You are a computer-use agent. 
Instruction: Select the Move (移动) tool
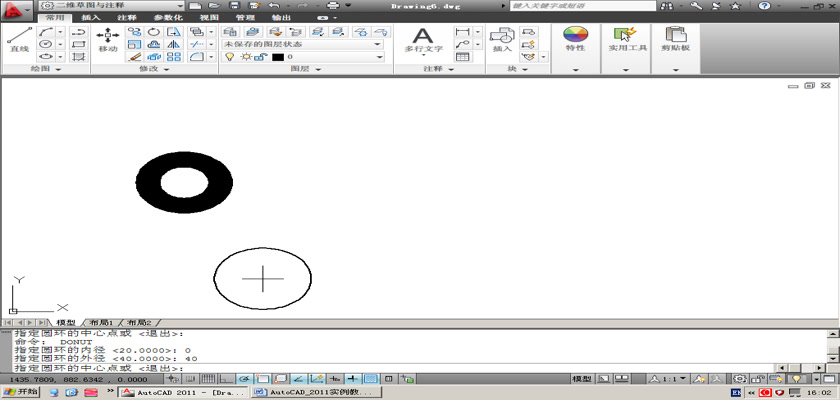(108, 40)
